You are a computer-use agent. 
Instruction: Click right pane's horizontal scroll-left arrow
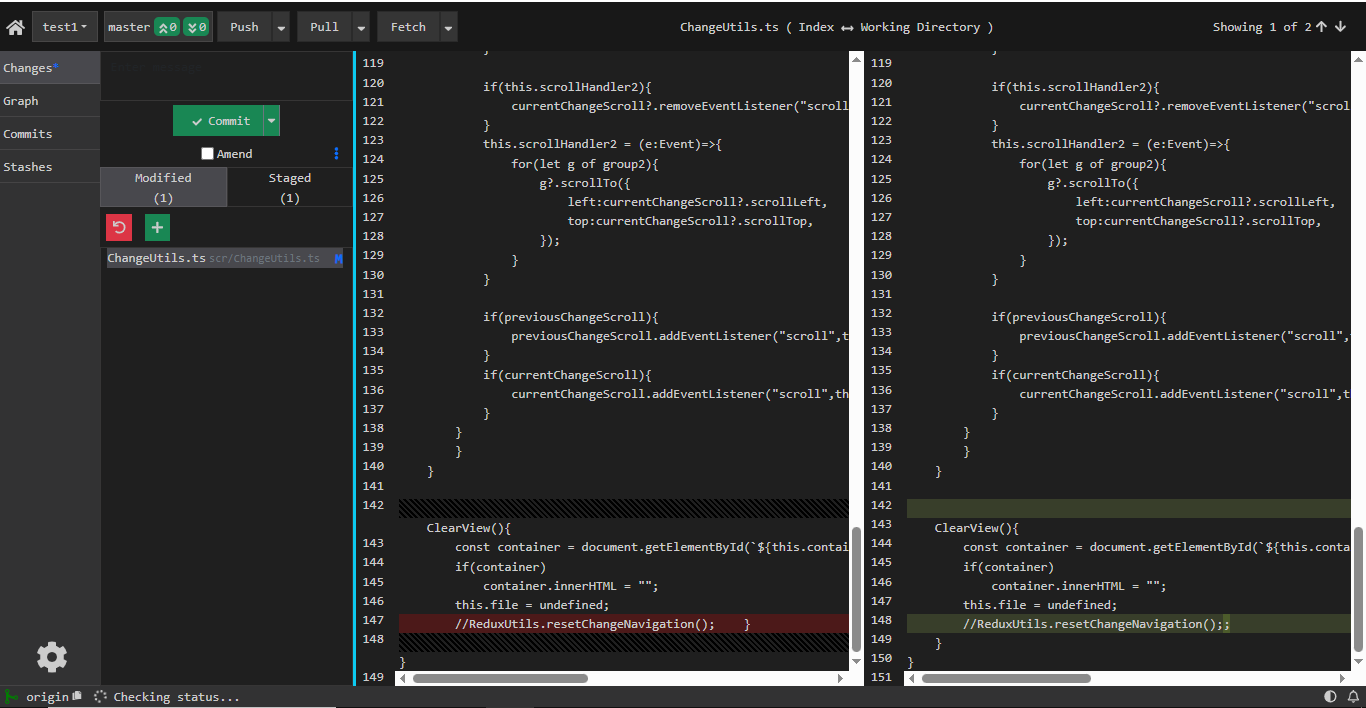click(910, 678)
